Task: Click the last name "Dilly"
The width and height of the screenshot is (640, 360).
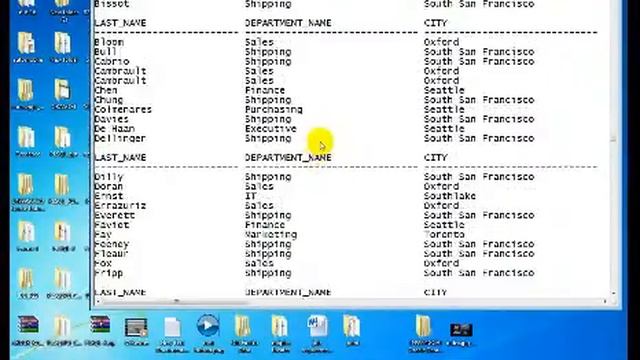Action: (108, 177)
